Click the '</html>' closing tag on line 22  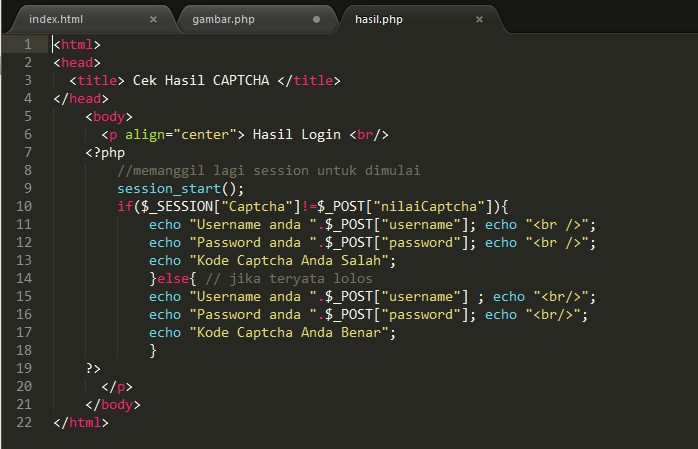pos(81,422)
